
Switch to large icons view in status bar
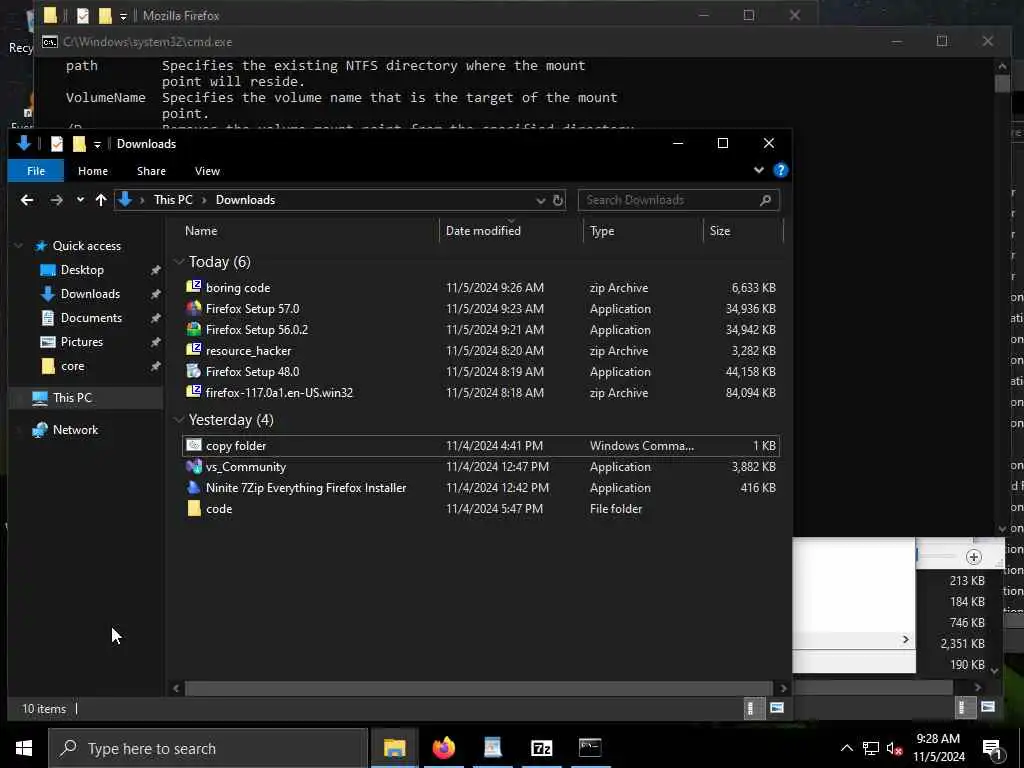[x=776, y=708]
